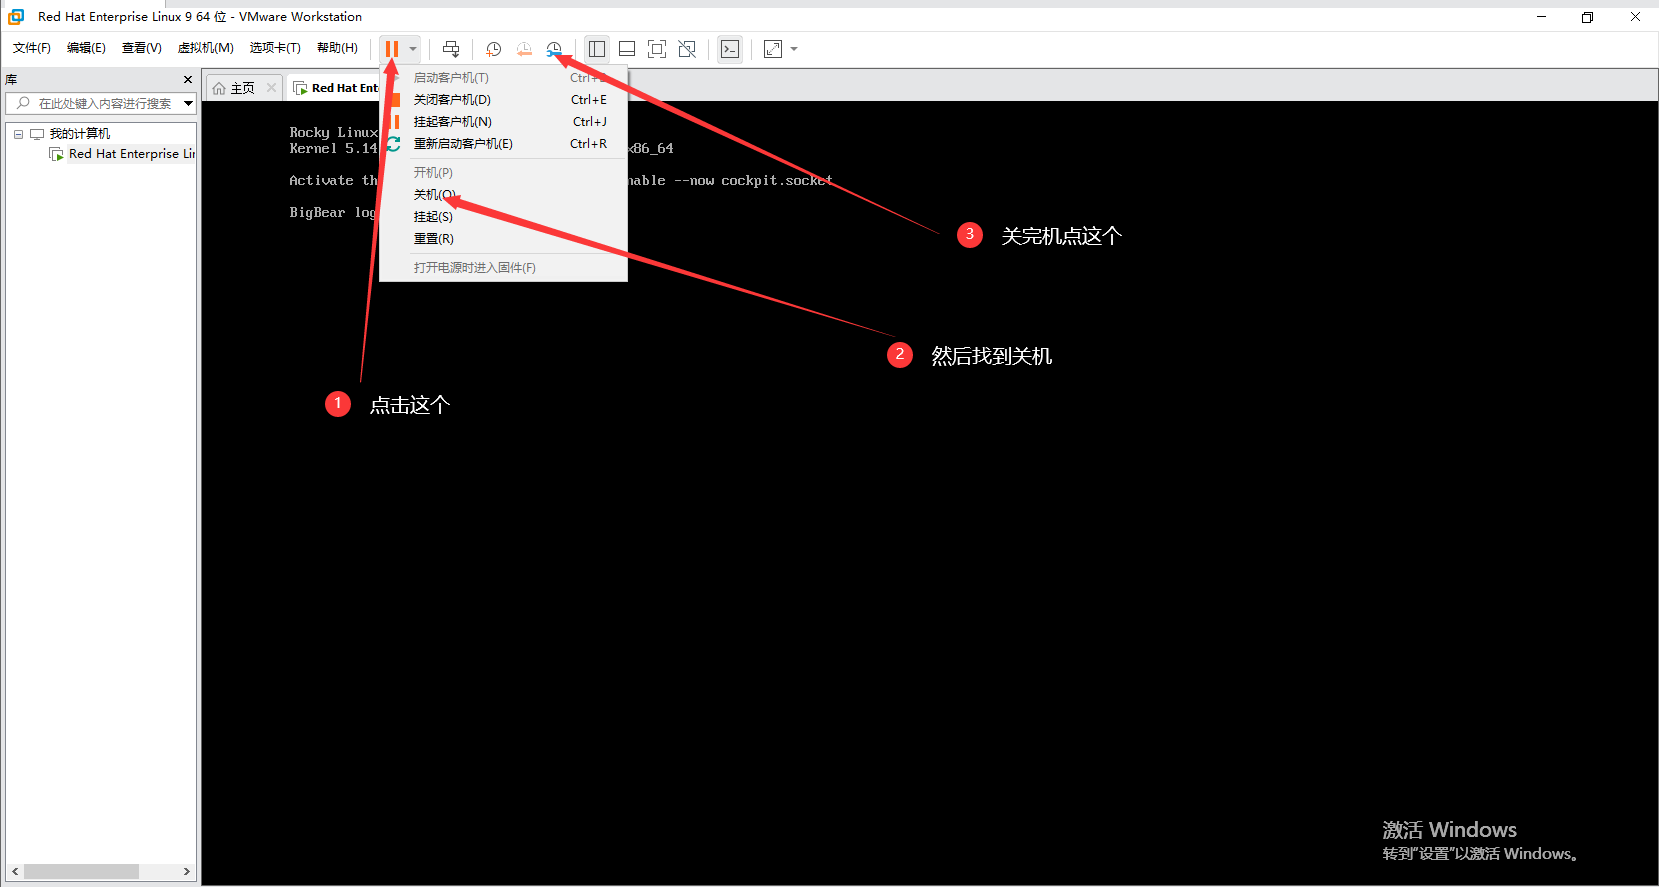Click the library horizontal scrollbar thumb

(82, 871)
